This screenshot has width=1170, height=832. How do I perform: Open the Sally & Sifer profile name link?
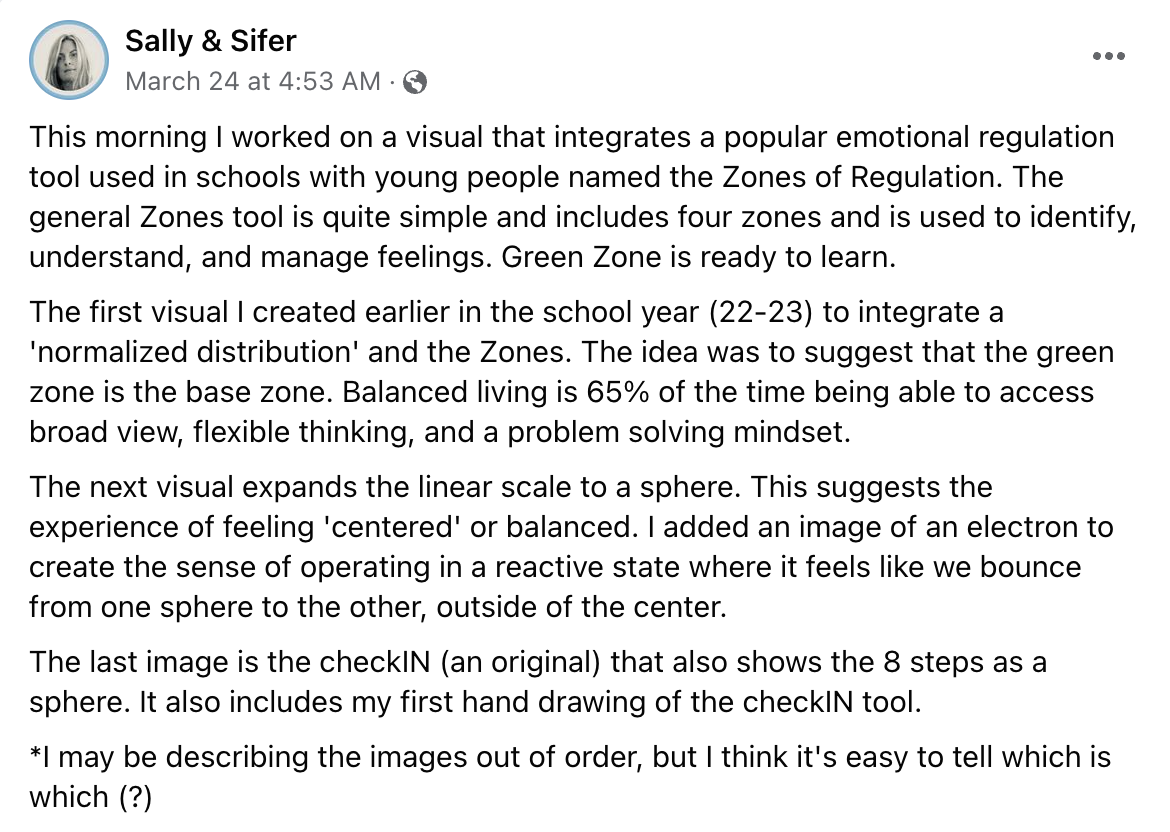tap(210, 42)
